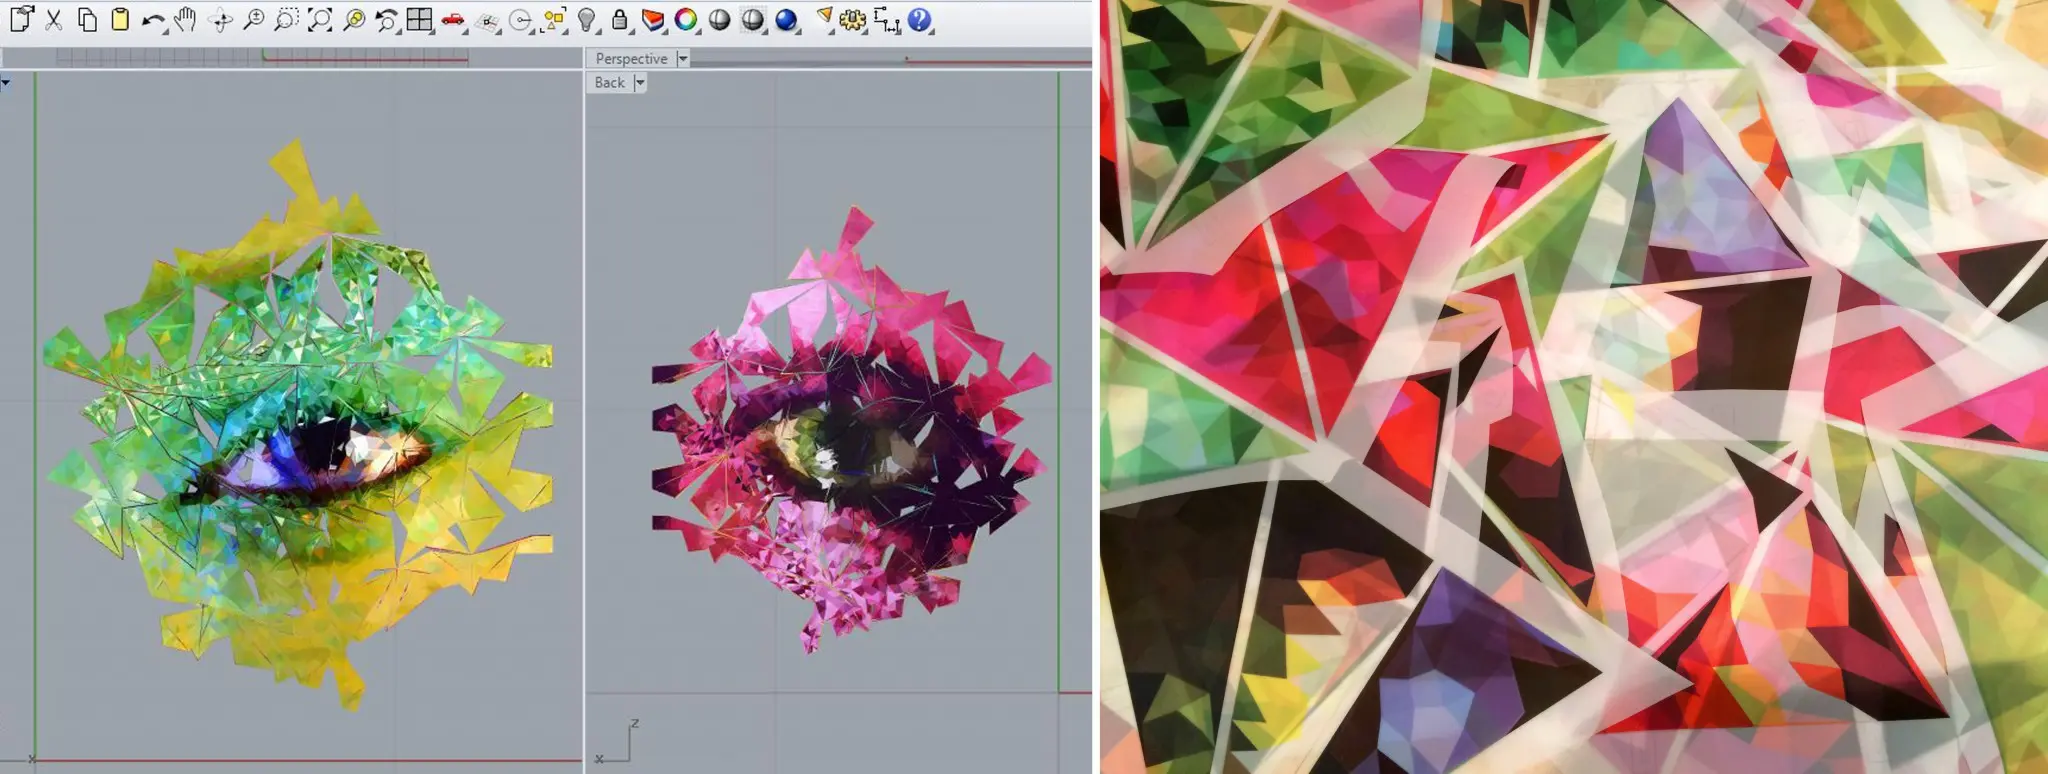Click the blue Render sphere icon
Image resolution: width=2048 pixels, height=774 pixels.
pos(787,20)
